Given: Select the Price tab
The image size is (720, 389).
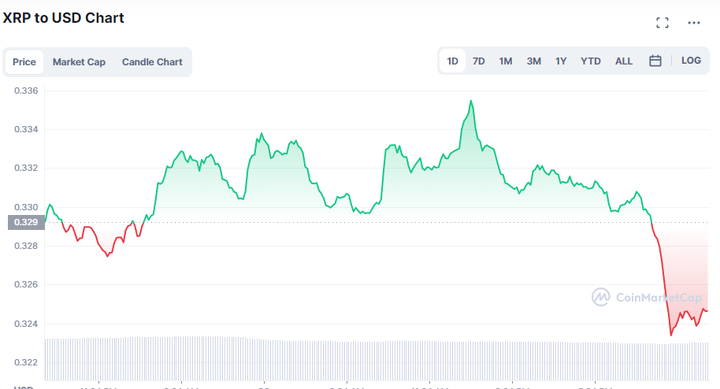Looking at the screenshot, I should pyautogui.click(x=24, y=62).
